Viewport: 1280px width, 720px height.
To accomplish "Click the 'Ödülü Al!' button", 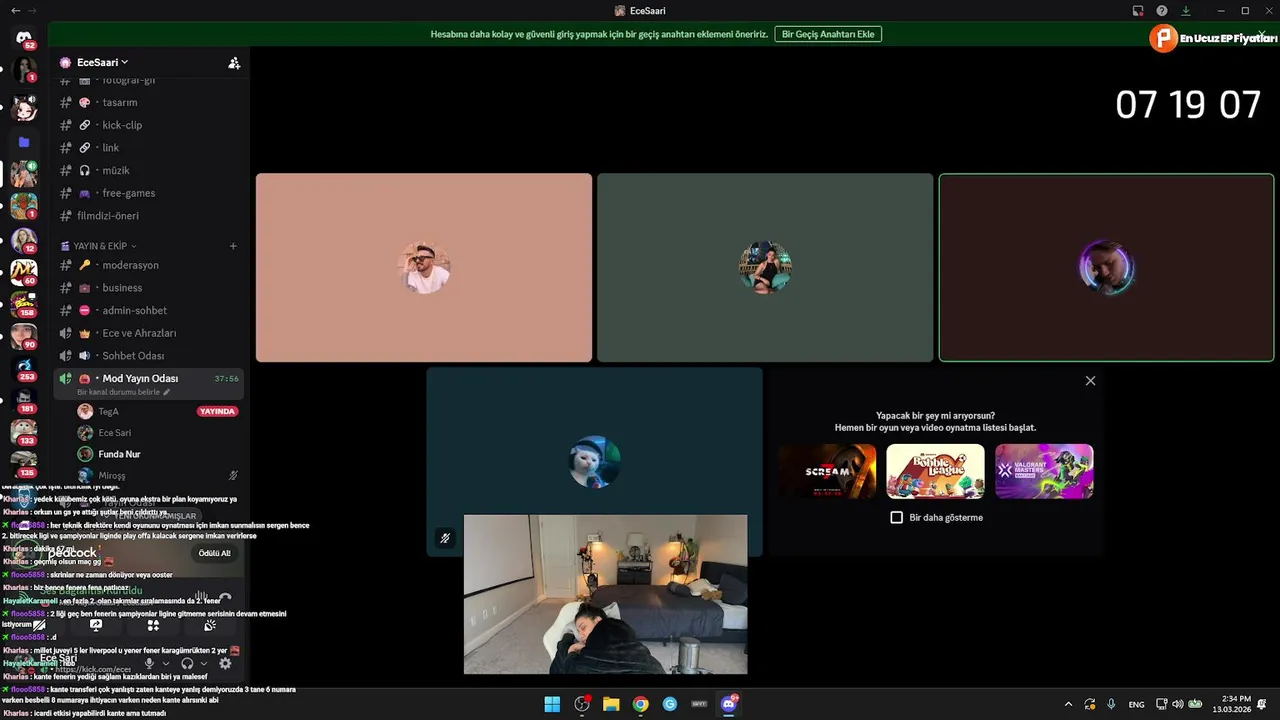I will [x=214, y=553].
